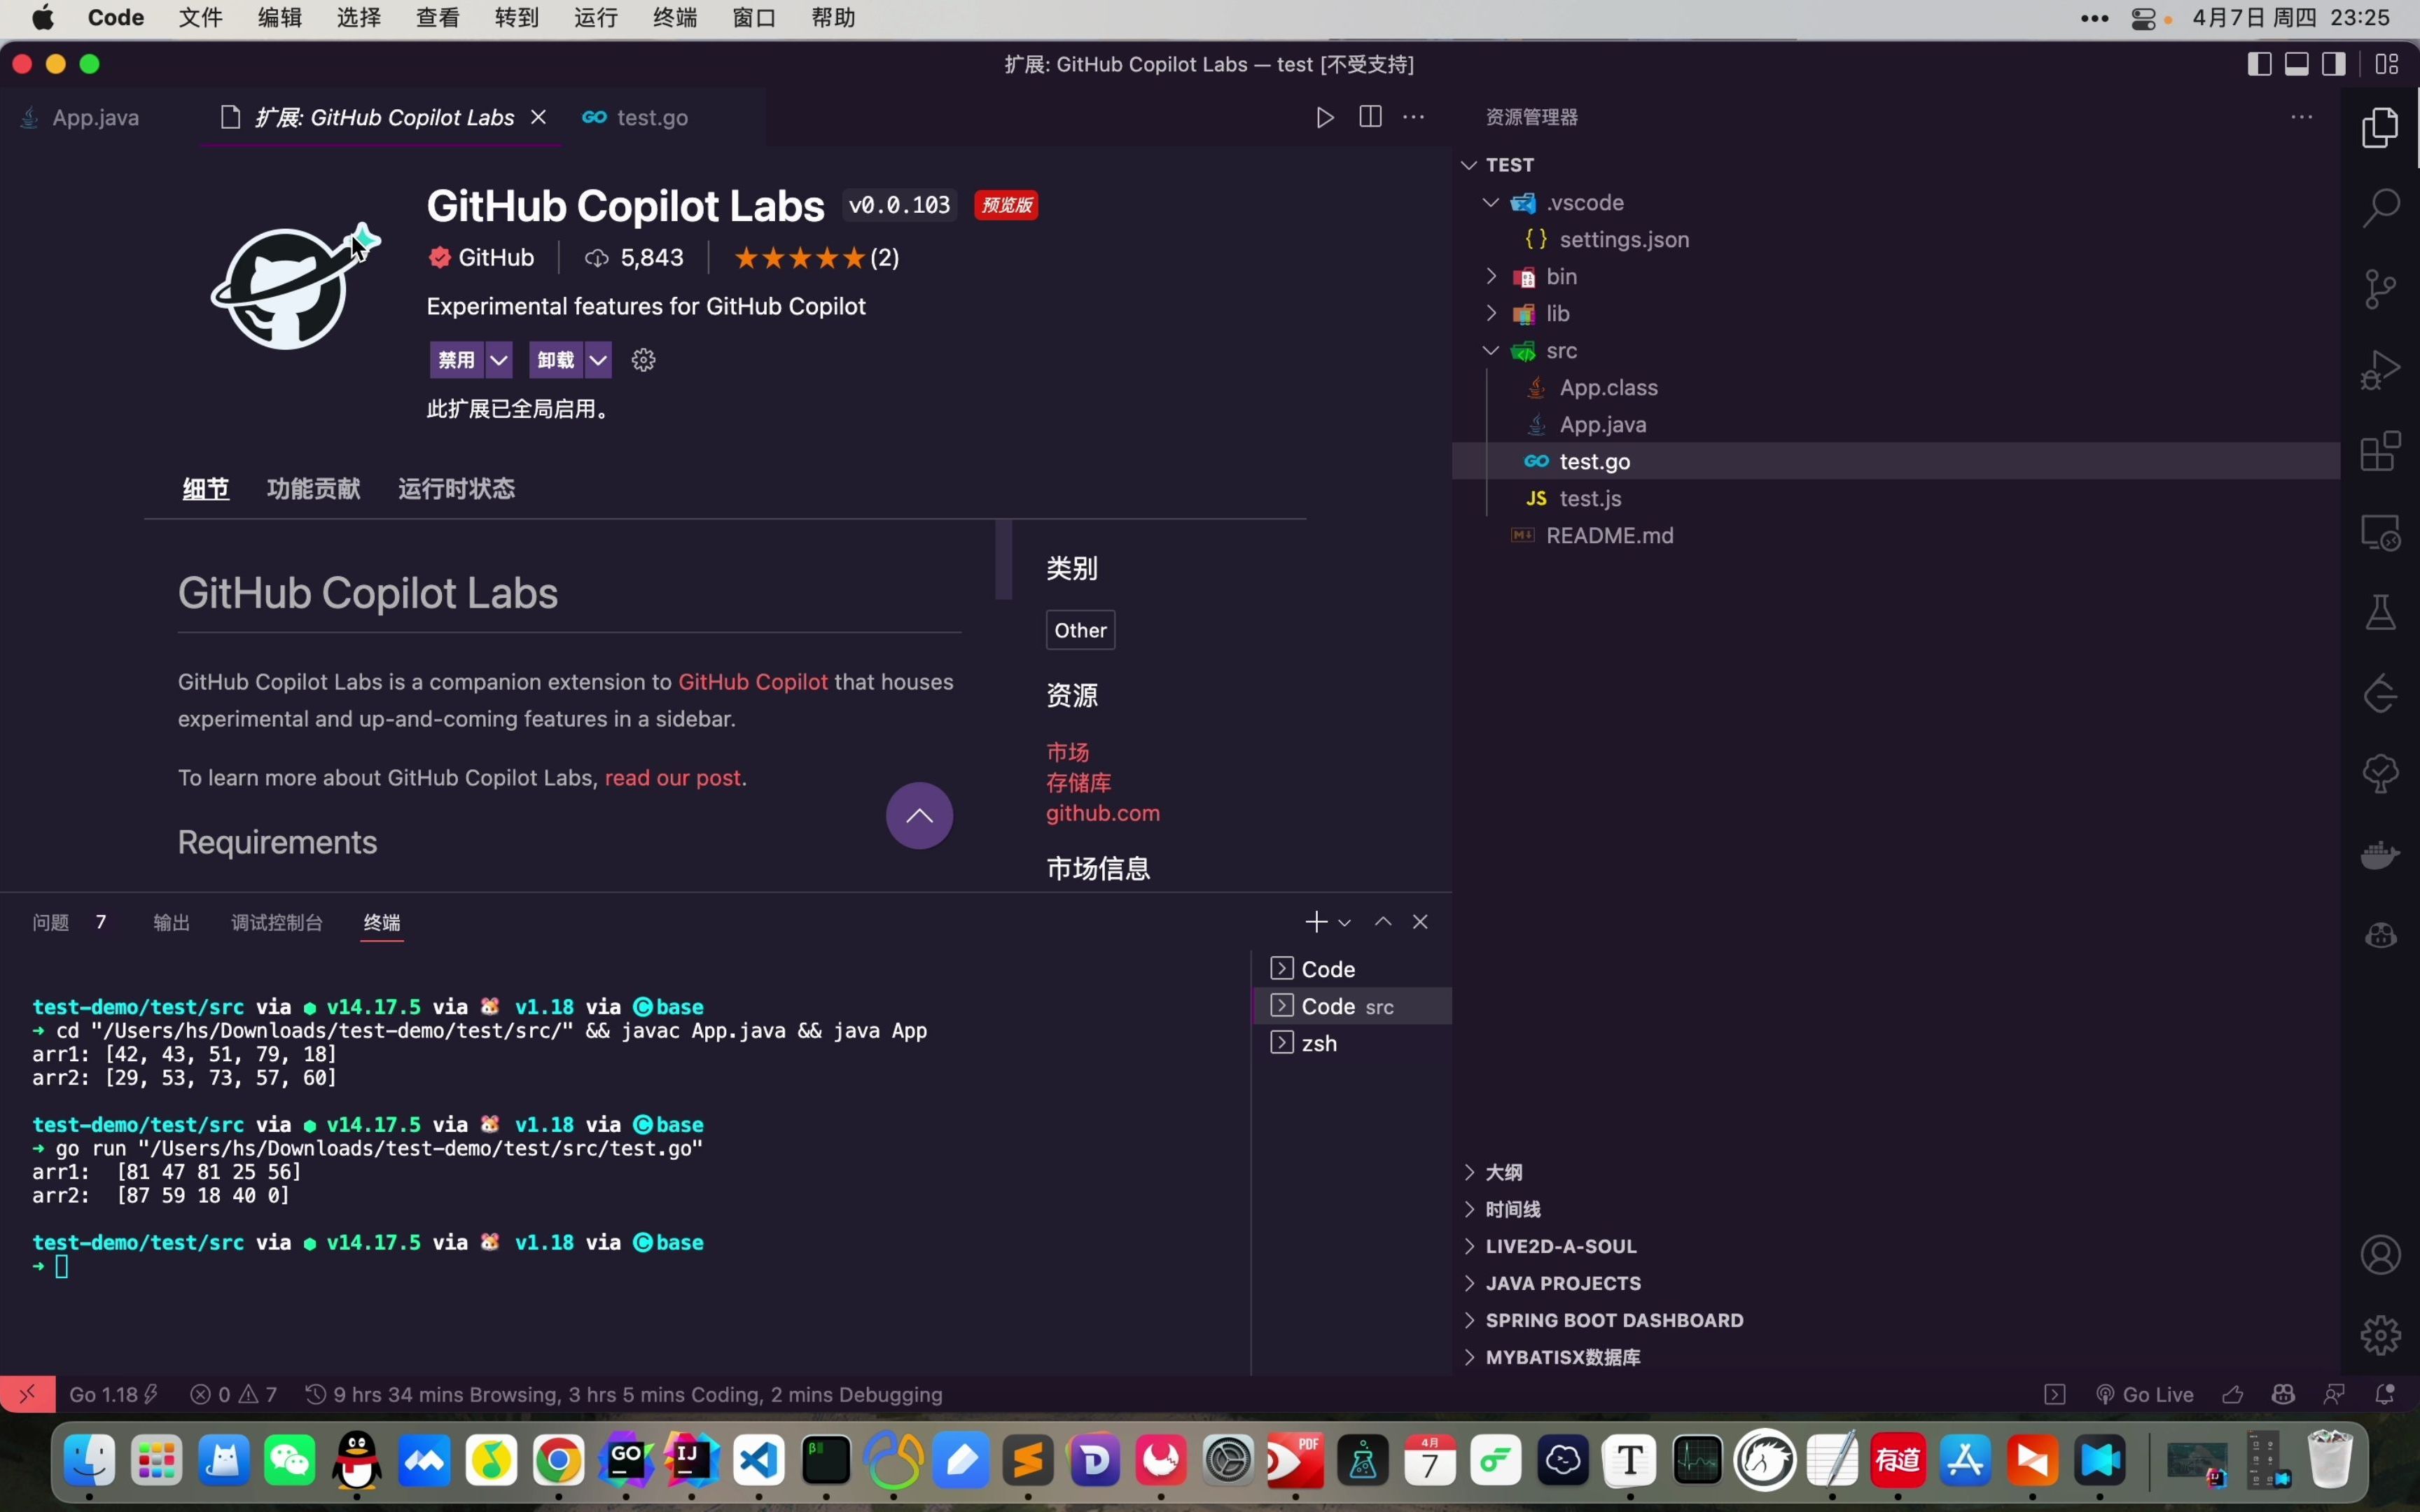Select the 功能贡献 tab

tap(313, 489)
